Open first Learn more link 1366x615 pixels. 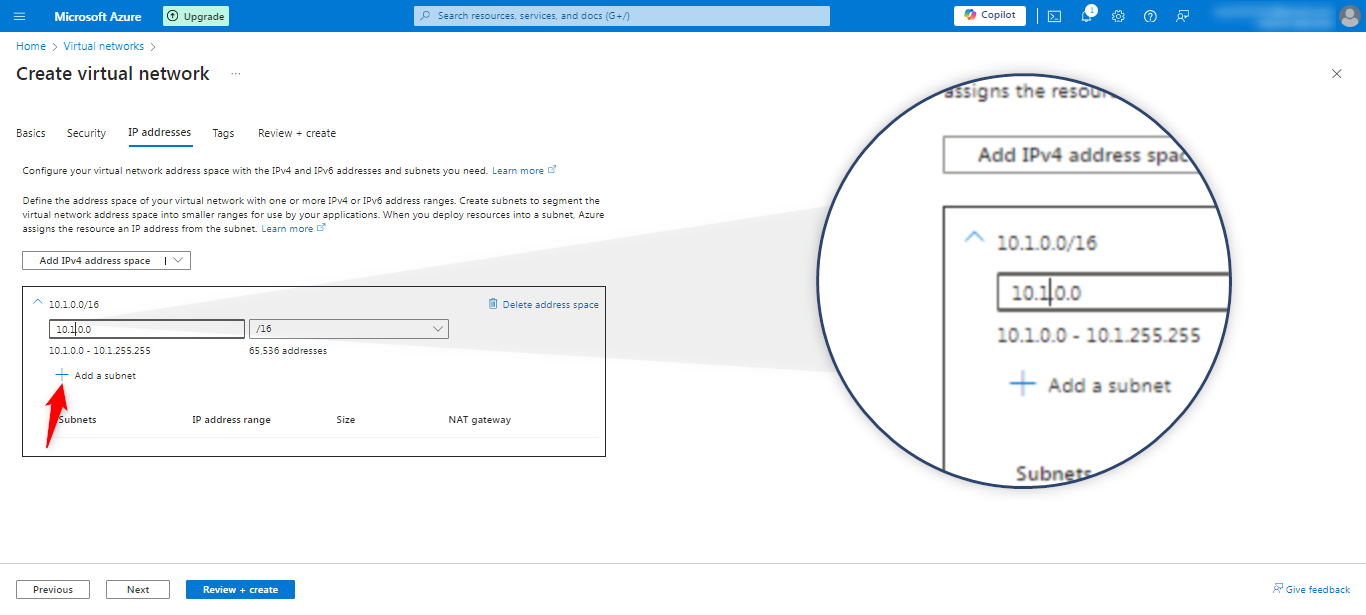(x=524, y=171)
